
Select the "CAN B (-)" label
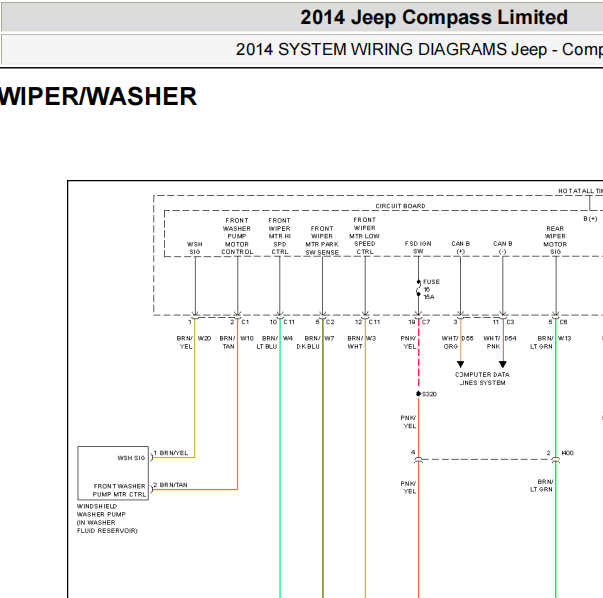click(x=503, y=248)
